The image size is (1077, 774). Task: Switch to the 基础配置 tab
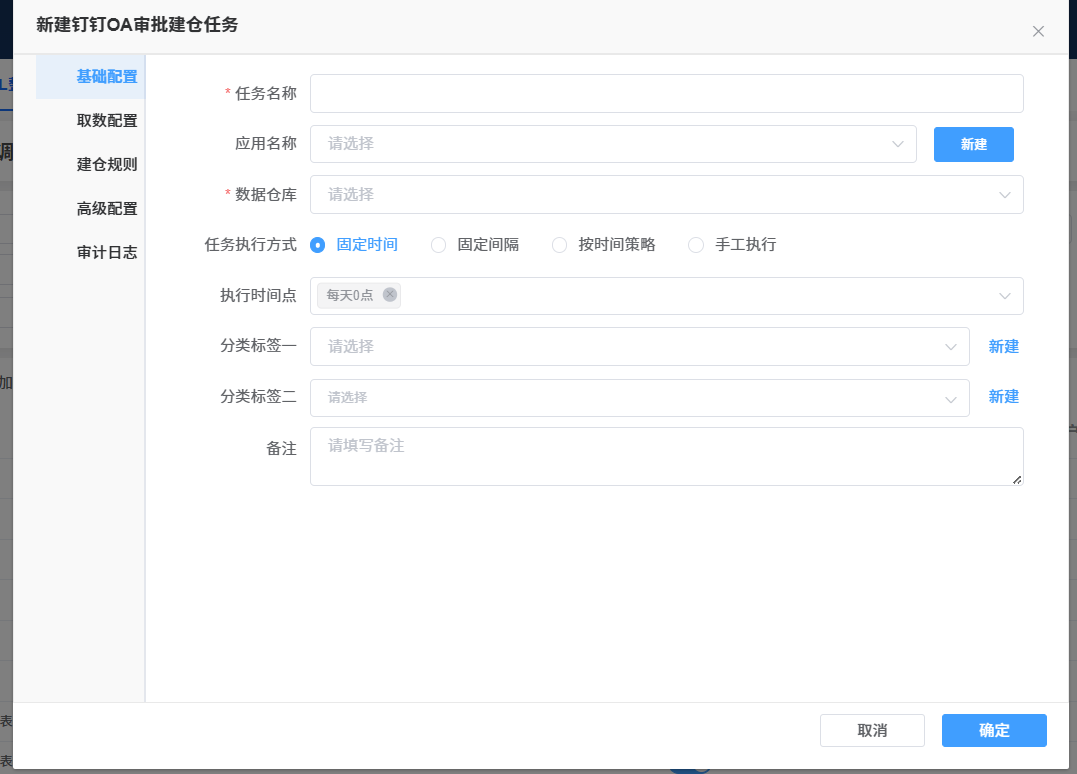tap(106, 77)
